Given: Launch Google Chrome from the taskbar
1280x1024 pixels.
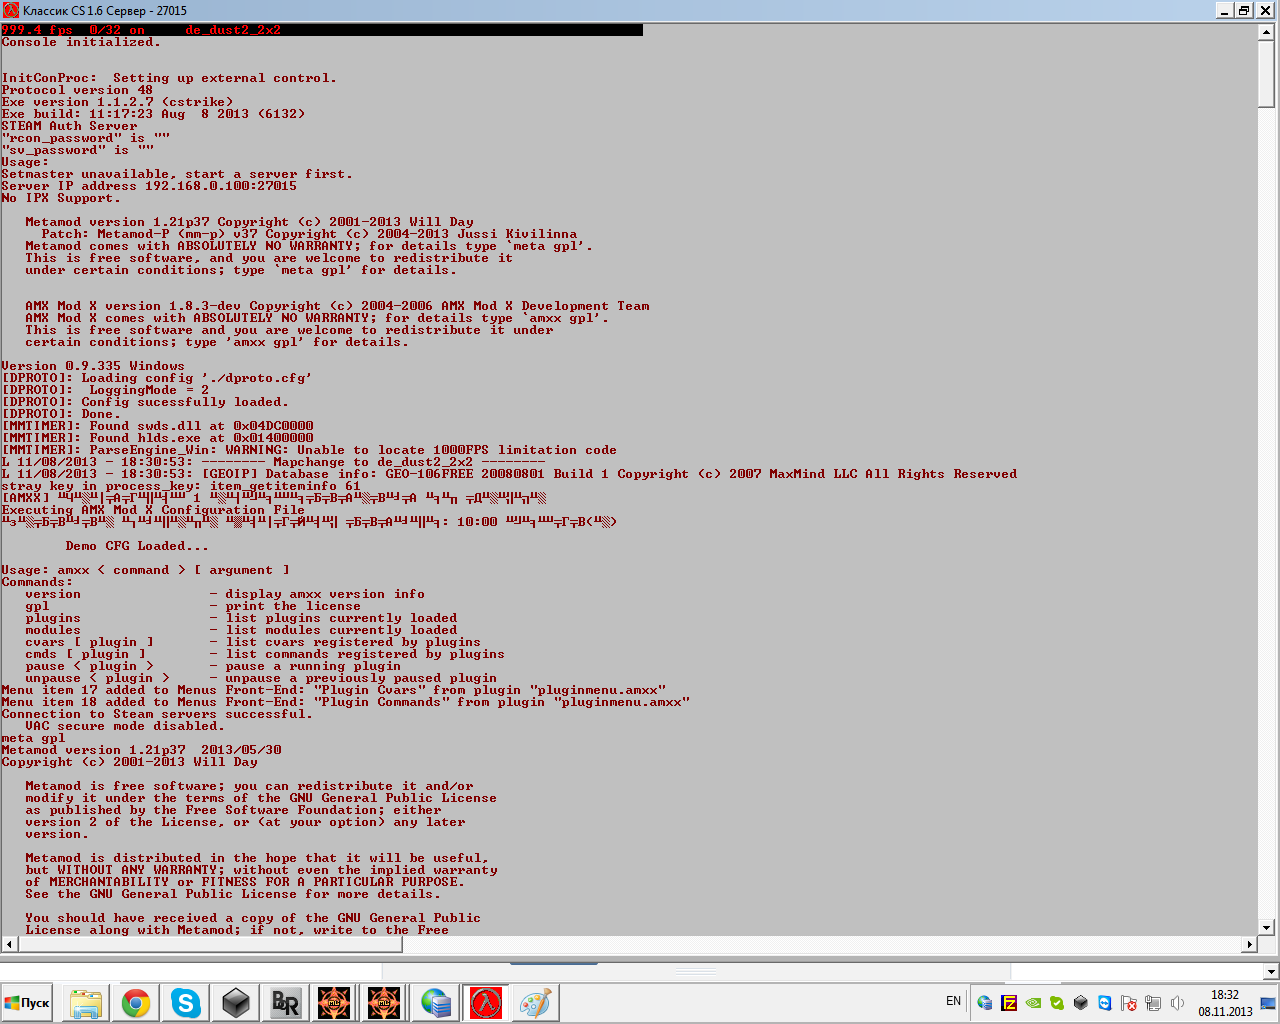Looking at the screenshot, I should click(136, 1003).
